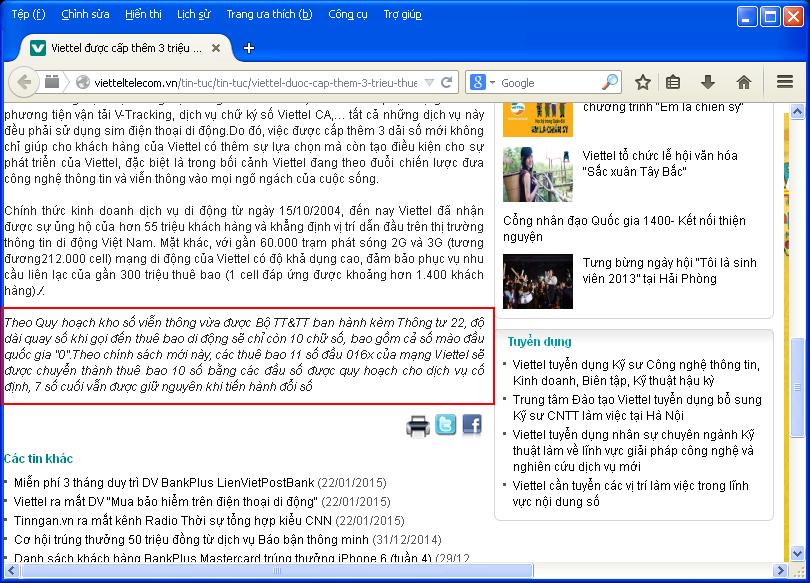The height and width of the screenshot is (583, 810).
Task: Open the hamburger menu button
Action: click(x=785, y=82)
